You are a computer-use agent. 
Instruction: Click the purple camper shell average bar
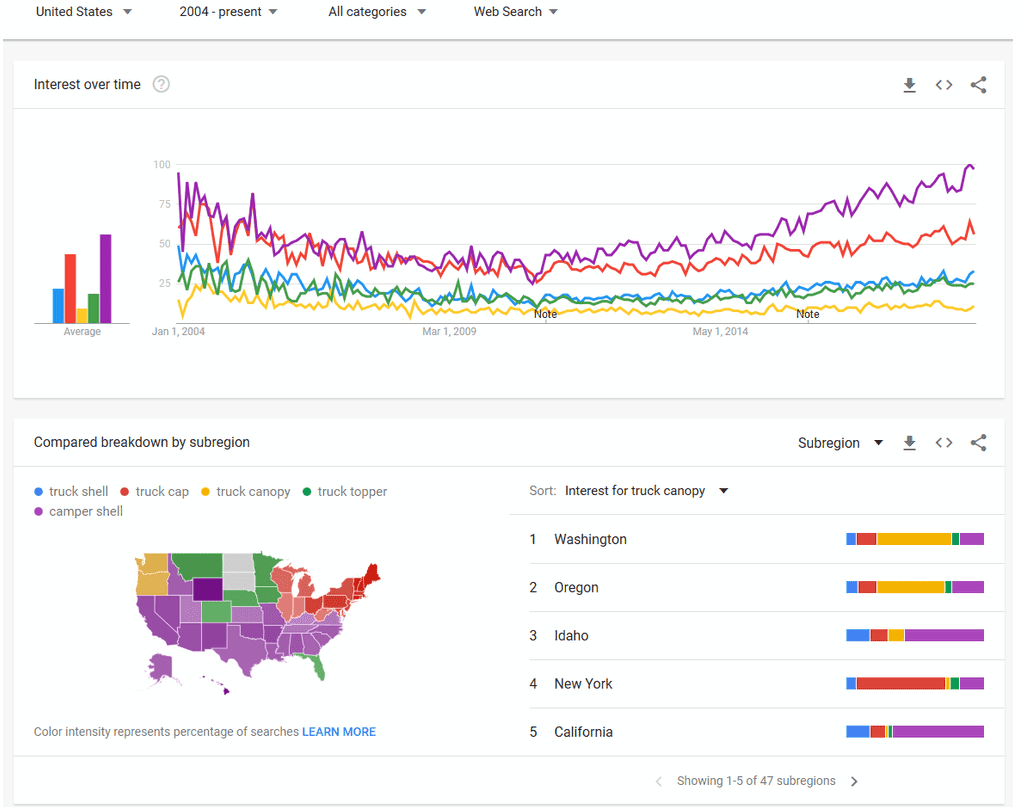[105, 279]
